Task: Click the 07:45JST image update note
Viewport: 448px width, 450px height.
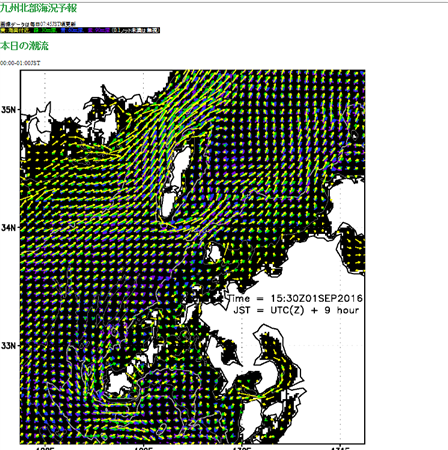Action: [x=38, y=24]
